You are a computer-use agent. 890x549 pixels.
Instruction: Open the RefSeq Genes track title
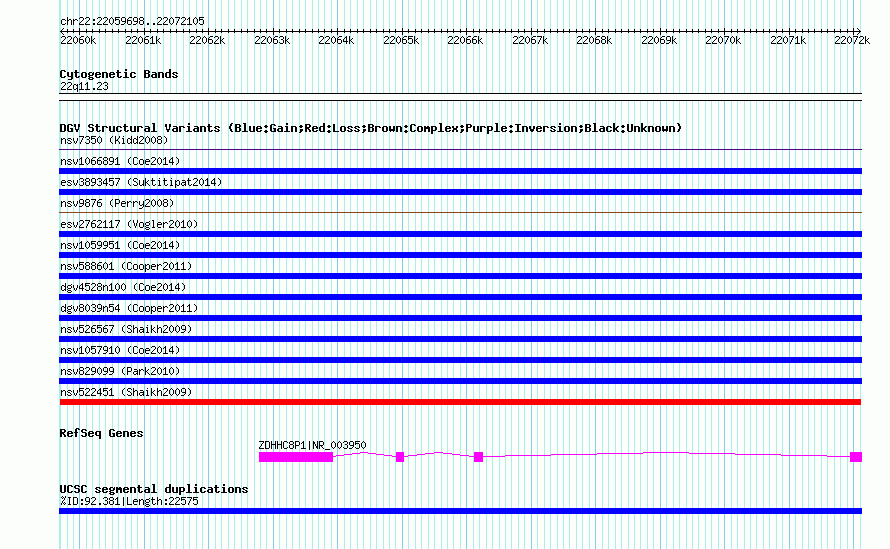101,433
